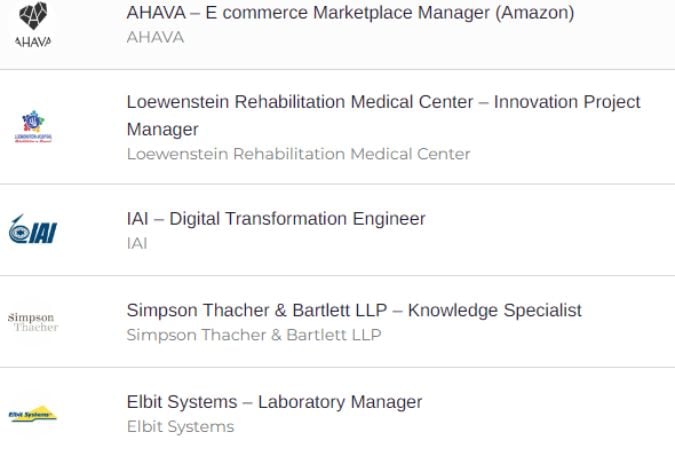Click the gray IAI company name

click(137, 244)
